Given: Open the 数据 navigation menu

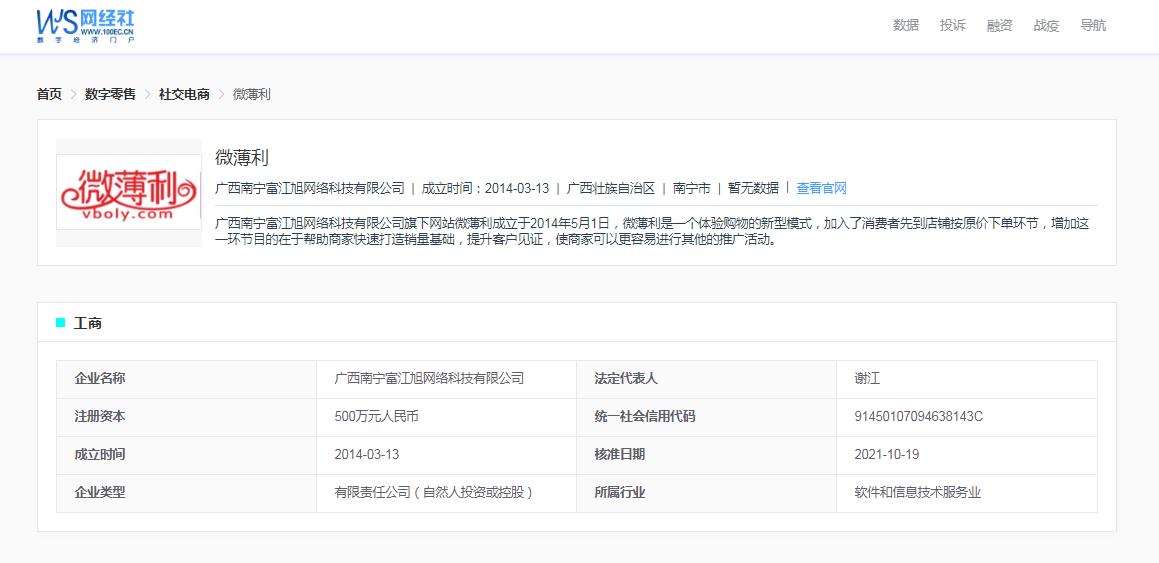Looking at the screenshot, I should coord(905,25).
